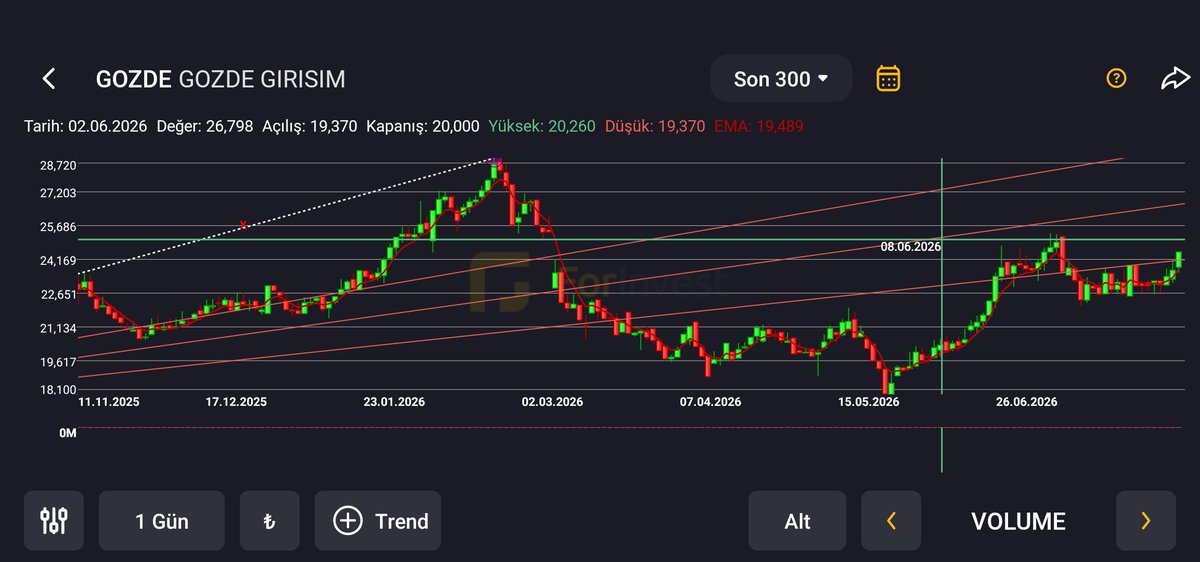This screenshot has width=1200, height=562.
Task: Select the Değer: 26,798 value
Action: (206, 126)
